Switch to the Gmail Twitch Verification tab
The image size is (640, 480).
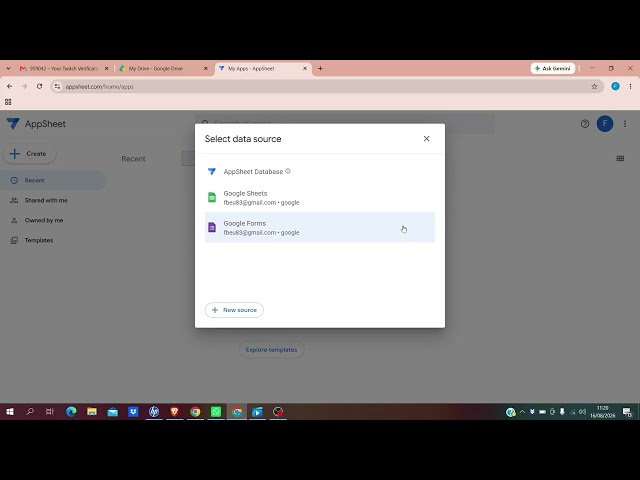tap(63, 69)
